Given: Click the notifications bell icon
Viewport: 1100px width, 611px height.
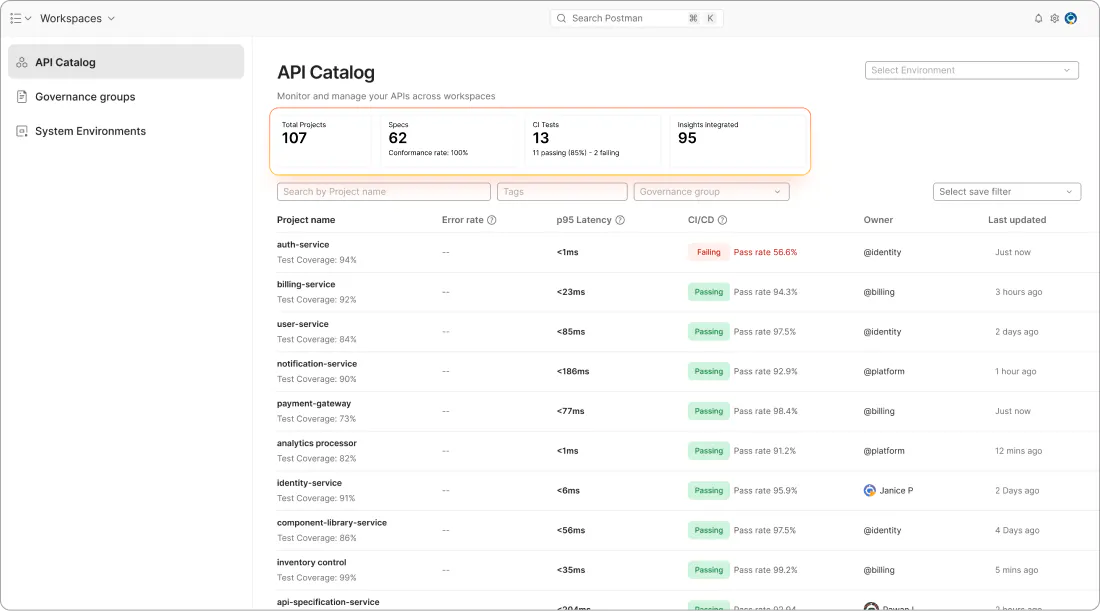Looking at the screenshot, I should click(1038, 18).
